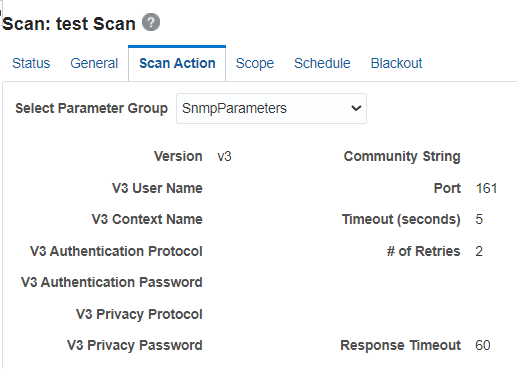Click the Community String label

coord(402,156)
